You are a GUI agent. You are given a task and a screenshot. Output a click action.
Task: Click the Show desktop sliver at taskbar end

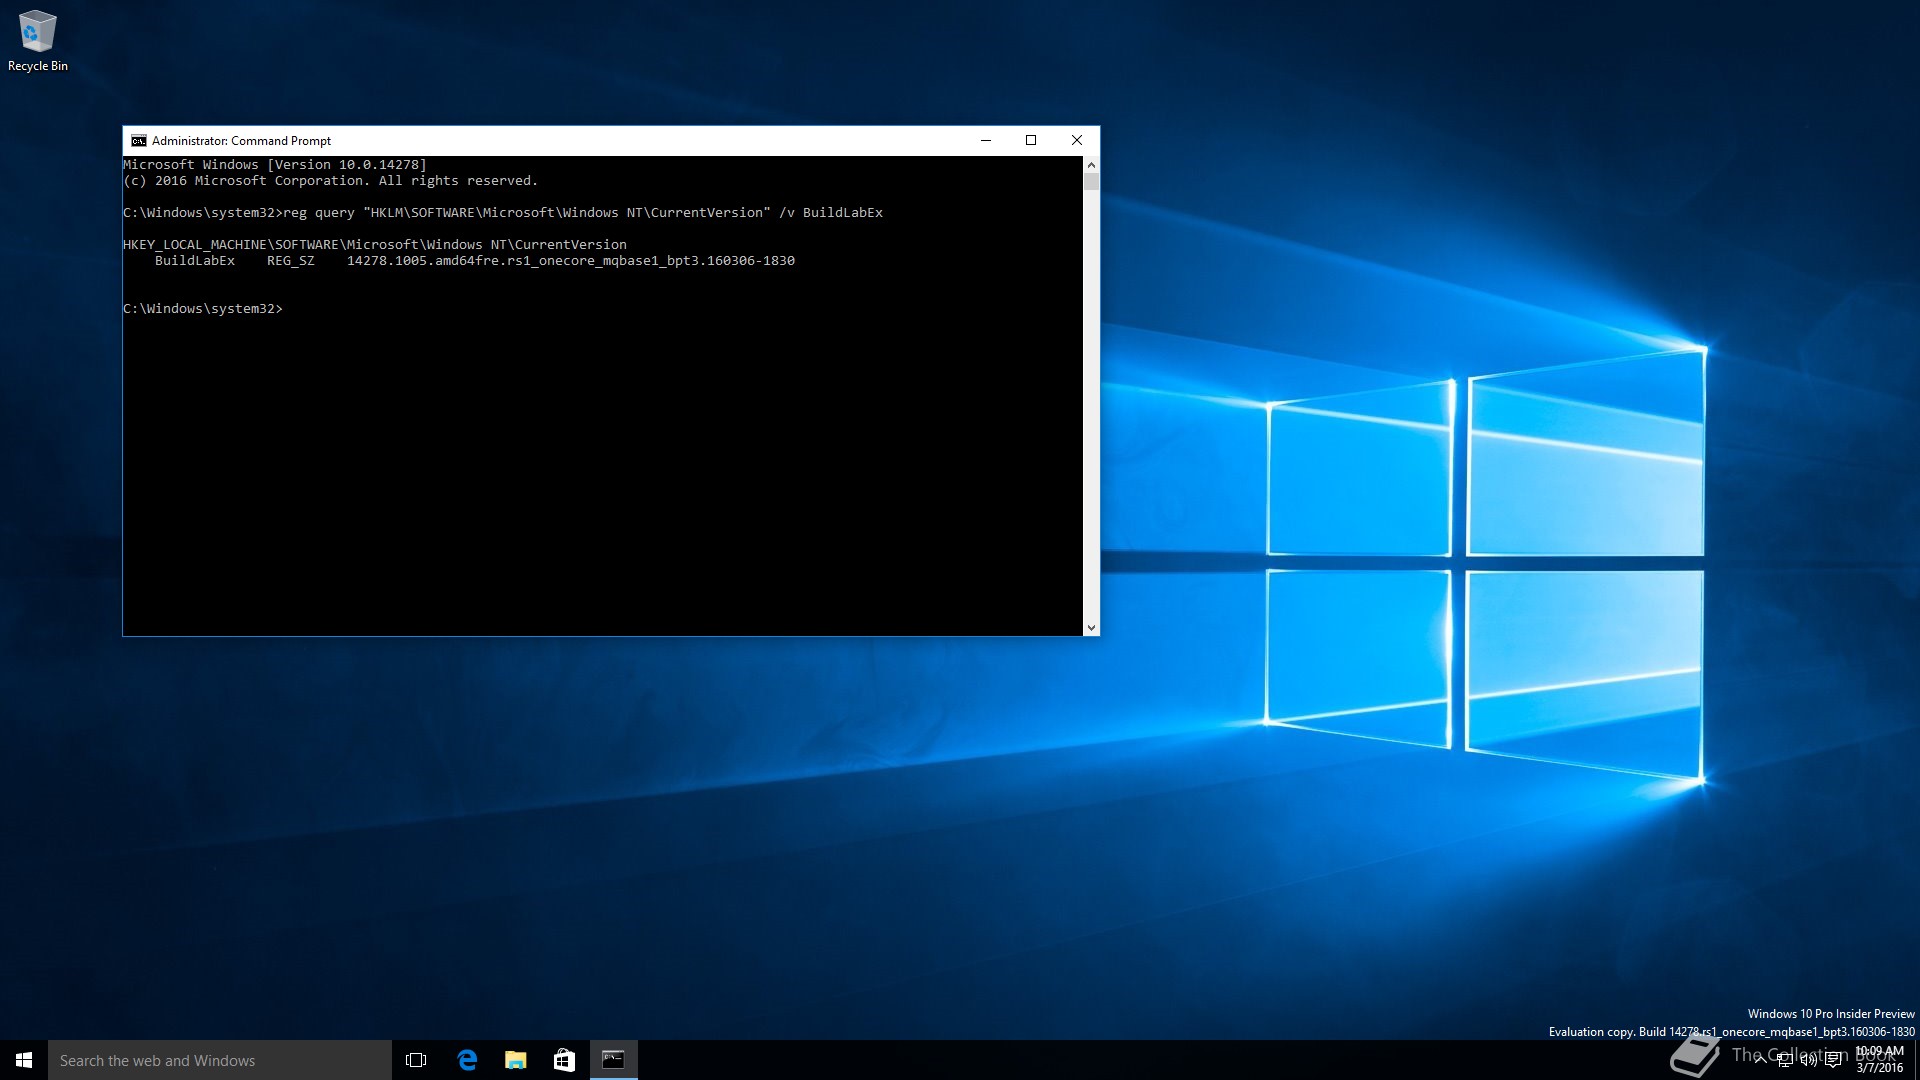1916,1060
